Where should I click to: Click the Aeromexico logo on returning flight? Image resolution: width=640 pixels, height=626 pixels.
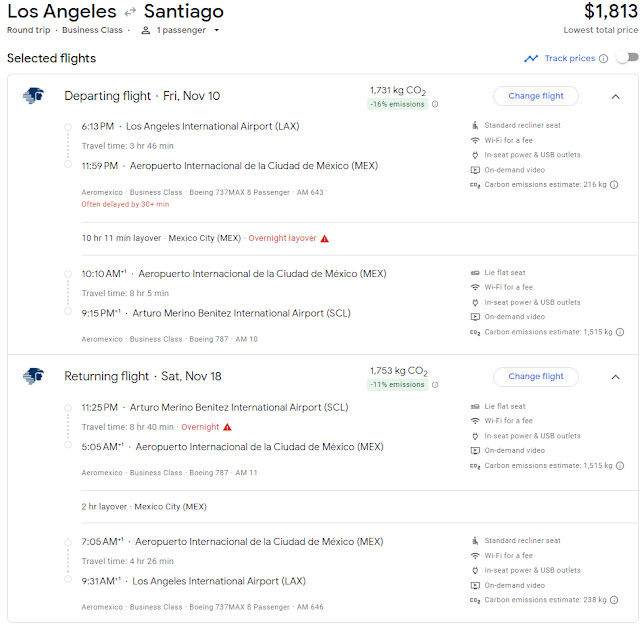[x=33, y=377]
